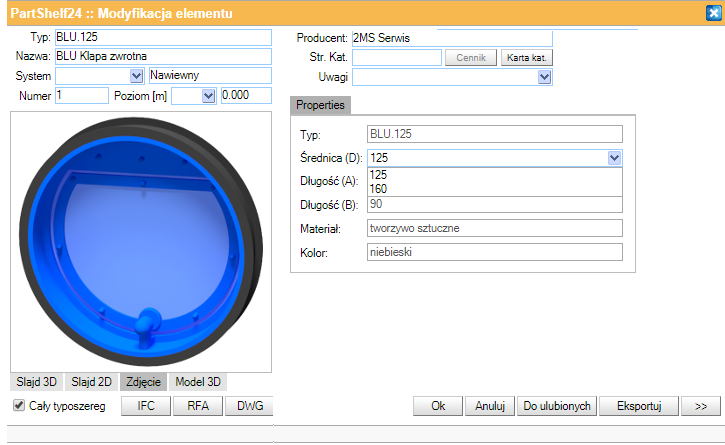Select 160 from diameter list
Viewport: 725px width, 445px height.
point(379,188)
